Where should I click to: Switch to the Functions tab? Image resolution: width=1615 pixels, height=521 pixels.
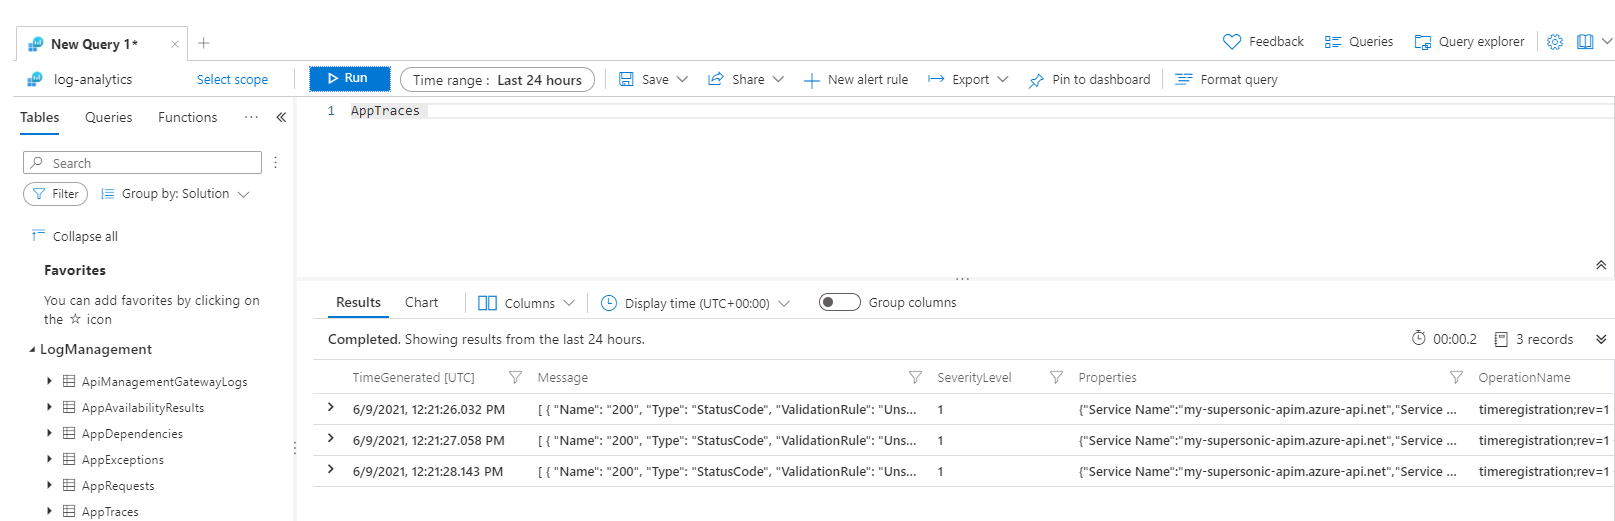pos(187,117)
